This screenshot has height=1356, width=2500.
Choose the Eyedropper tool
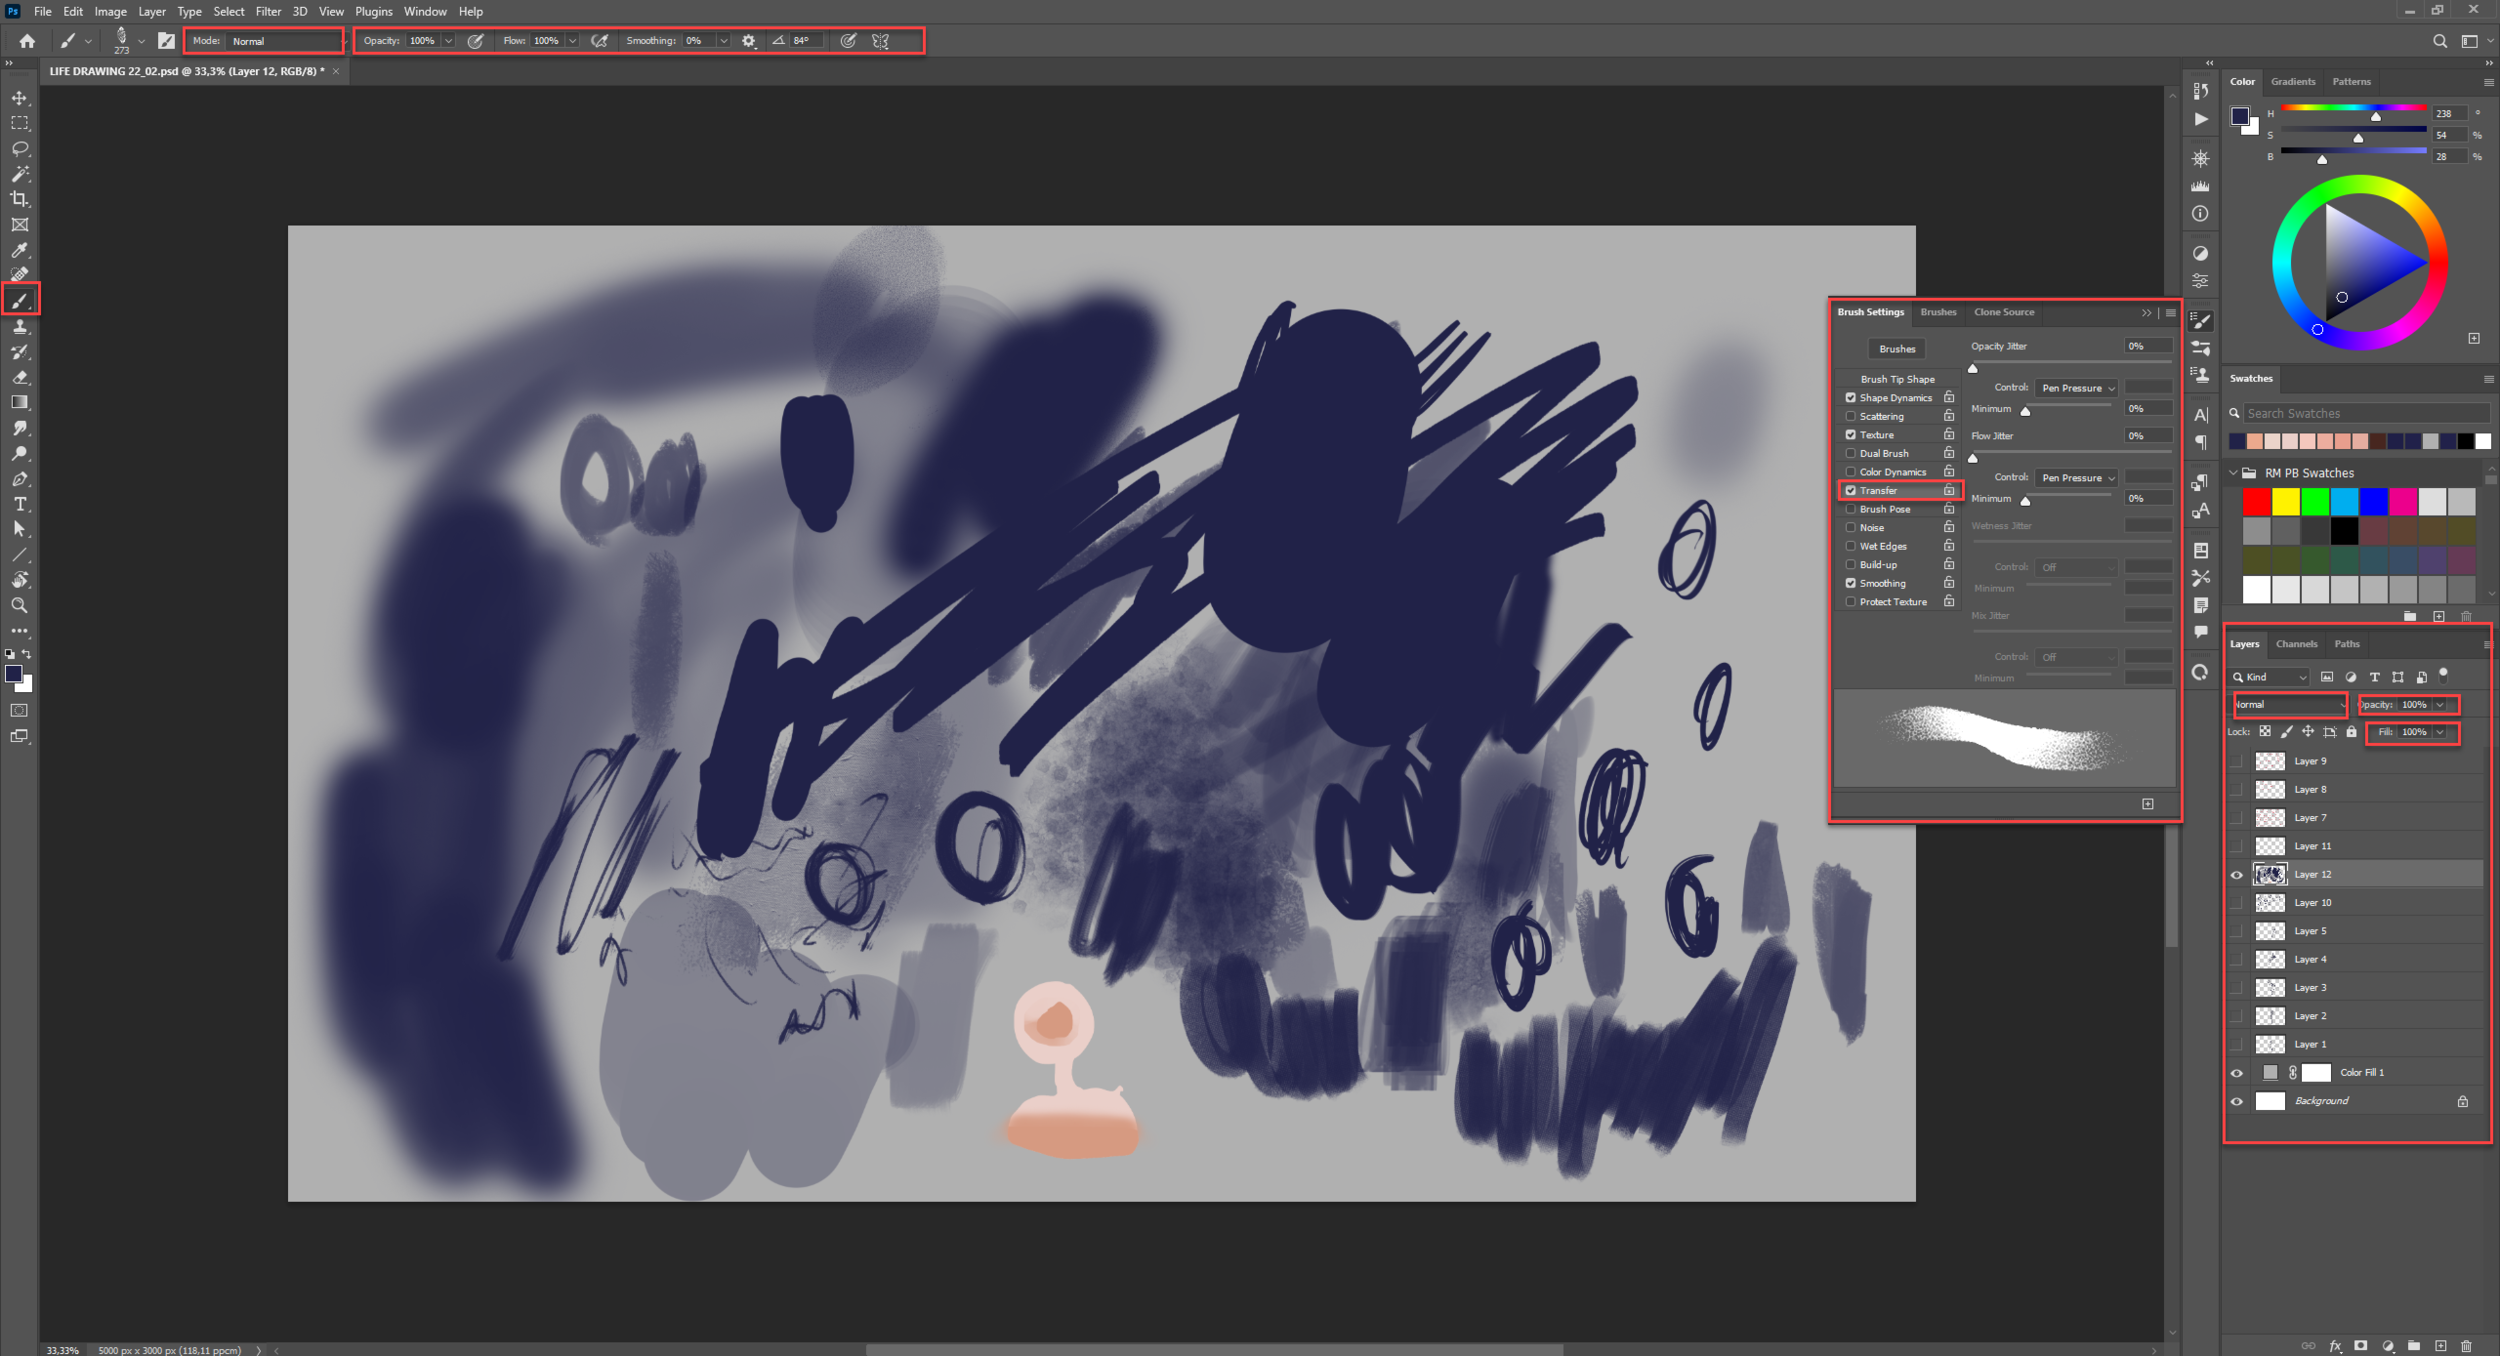pyautogui.click(x=20, y=250)
